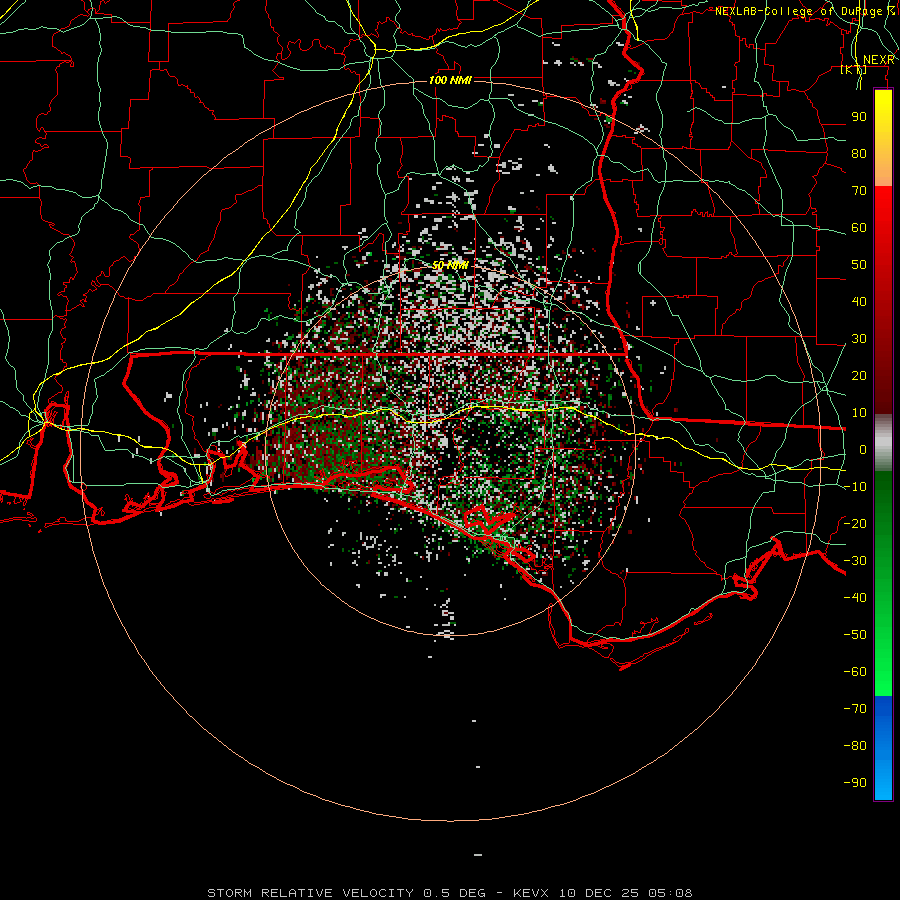This screenshot has width=900, height=900.
Task: Click the "100 NMI" range ring label
Action: [x=450, y=80]
